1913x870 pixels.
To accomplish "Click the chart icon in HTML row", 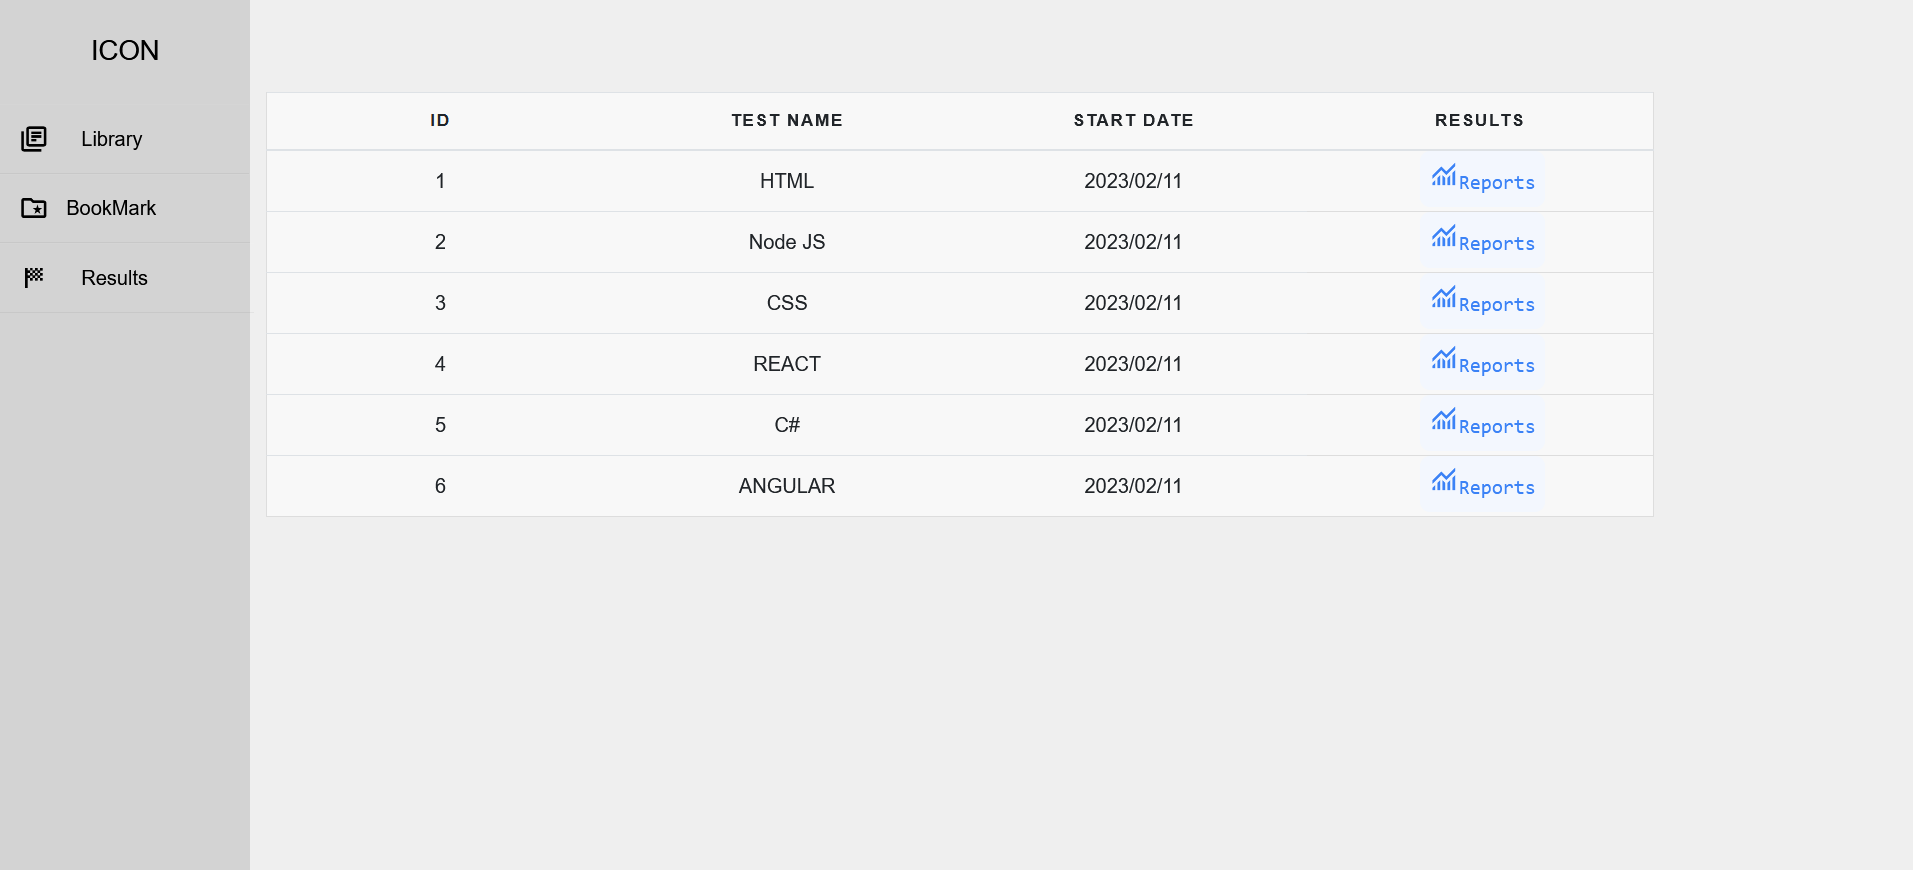I will point(1443,177).
